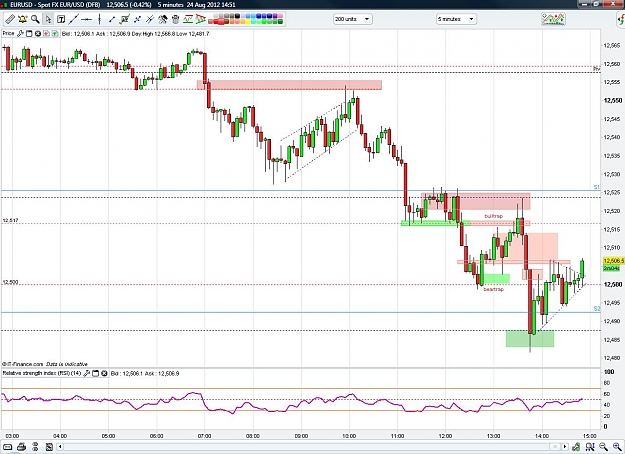Screen dimensions: 625x454
Task: Click the bottom-left keyboard-style icon
Action: click(x=8, y=447)
